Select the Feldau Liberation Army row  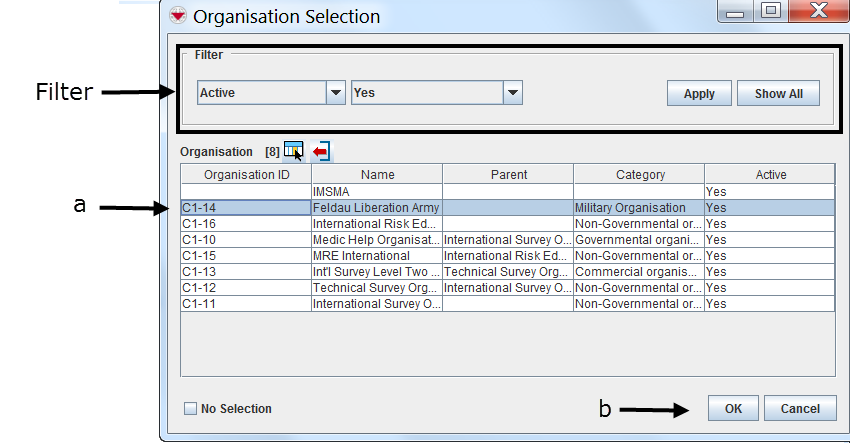click(377, 207)
